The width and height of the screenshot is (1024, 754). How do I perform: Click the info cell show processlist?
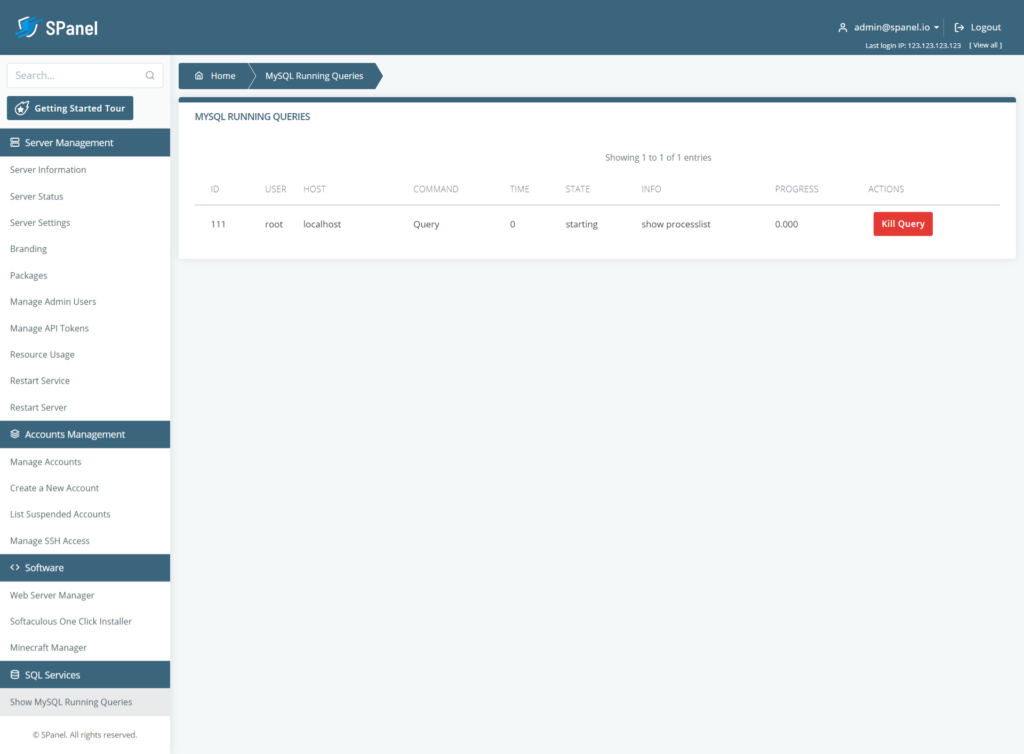click(676, 224)
